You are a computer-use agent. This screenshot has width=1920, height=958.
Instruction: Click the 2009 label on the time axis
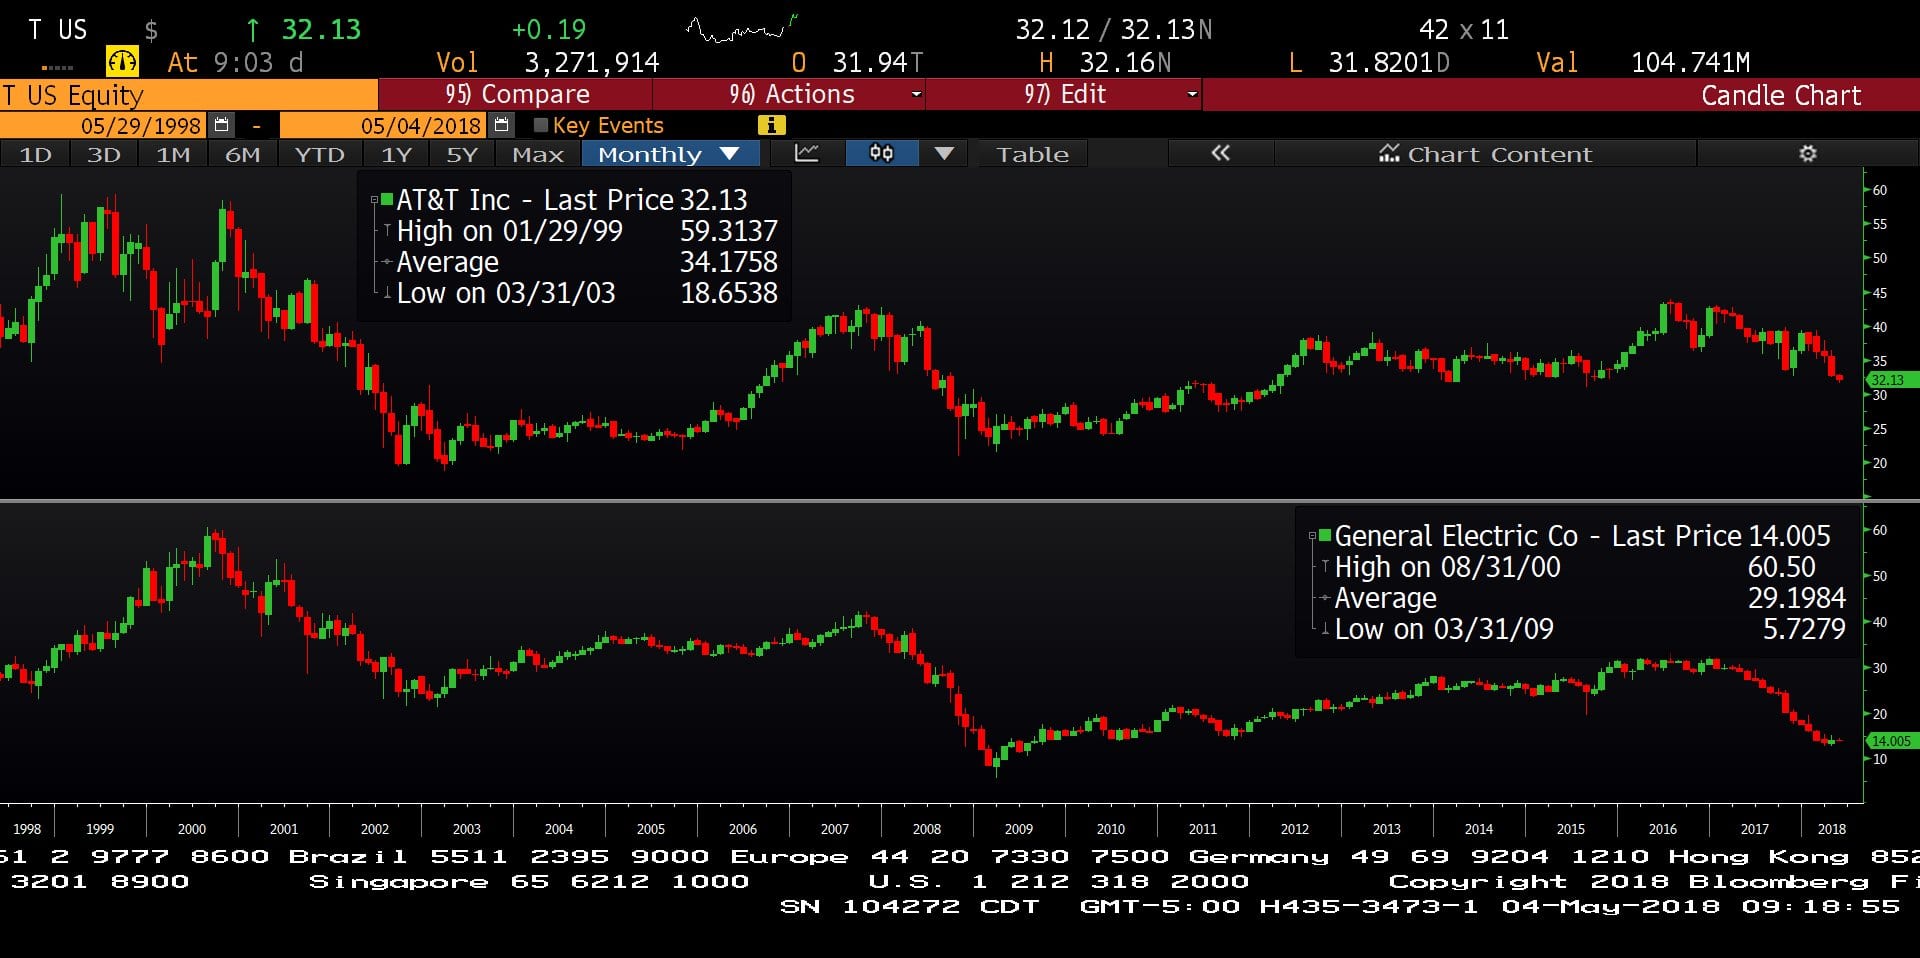[x=1019, y=829]
